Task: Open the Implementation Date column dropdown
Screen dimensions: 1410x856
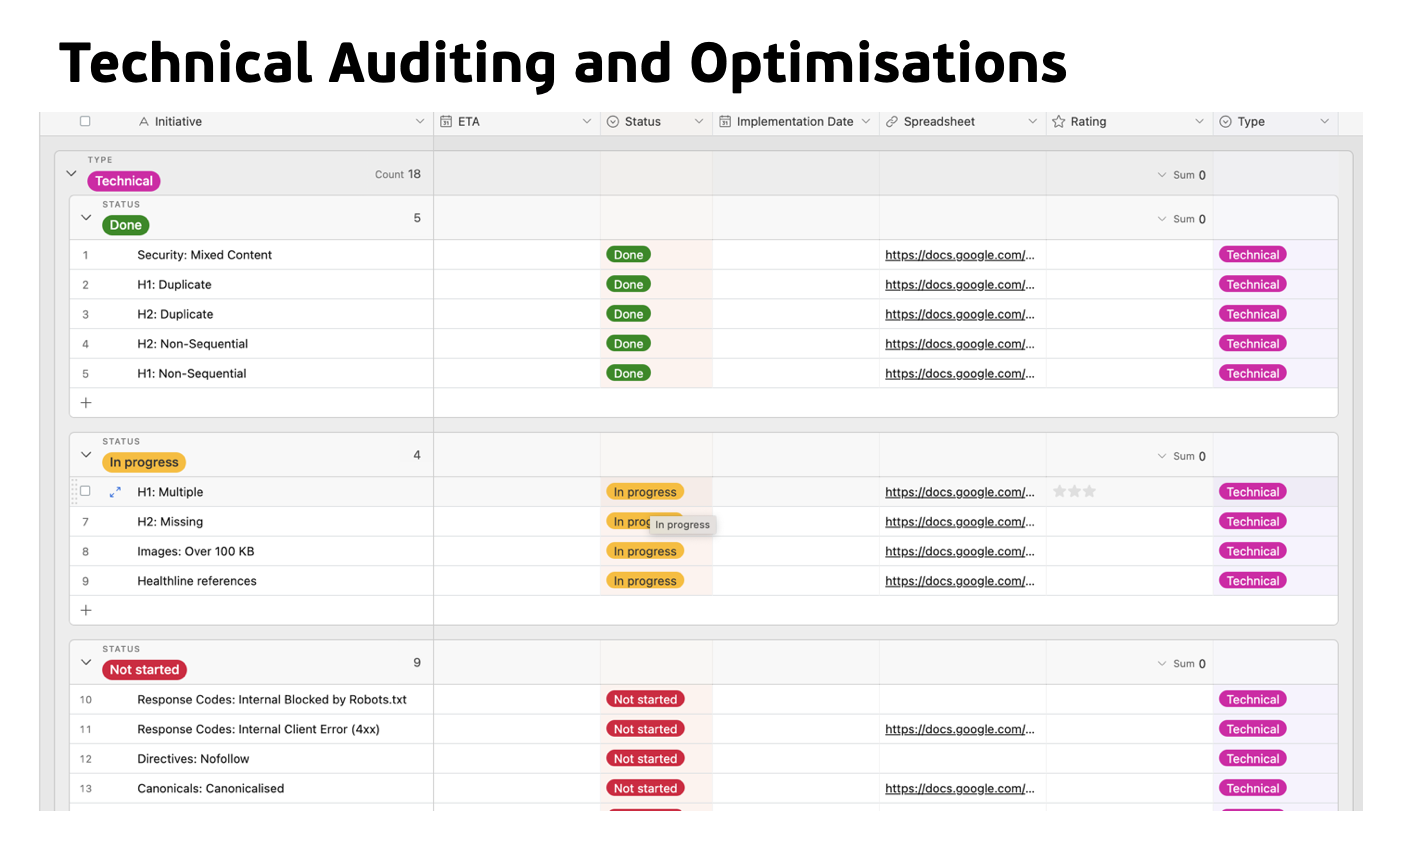Action: point(866,122)
